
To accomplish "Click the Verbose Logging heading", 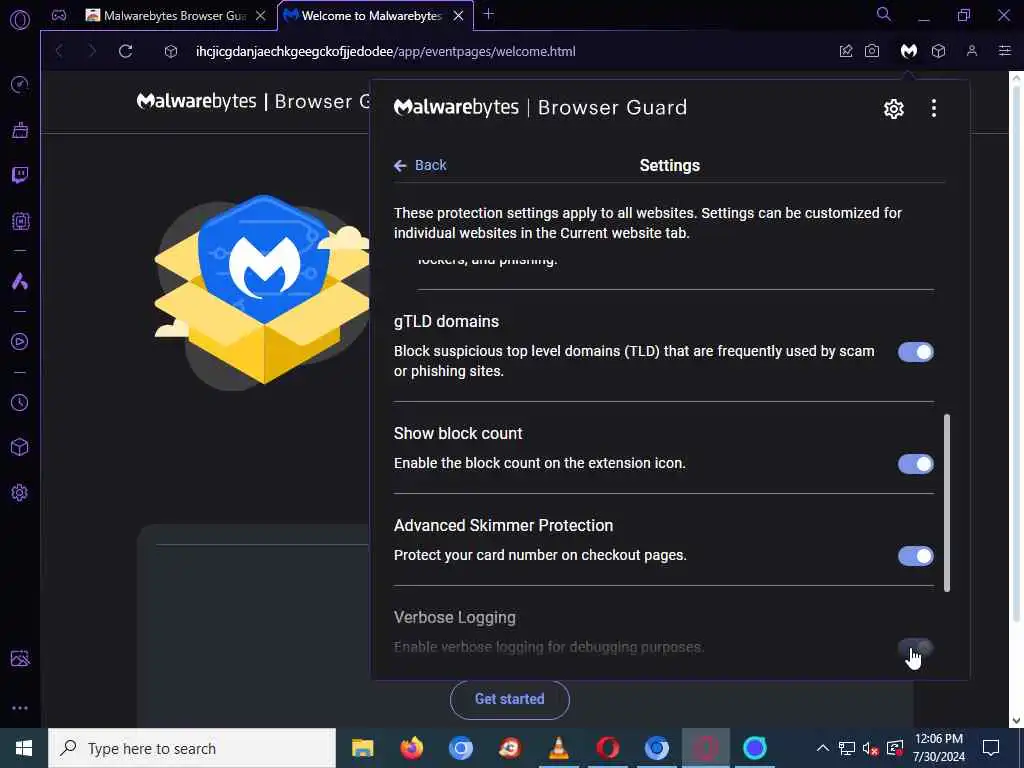I will tap(455, 618).
